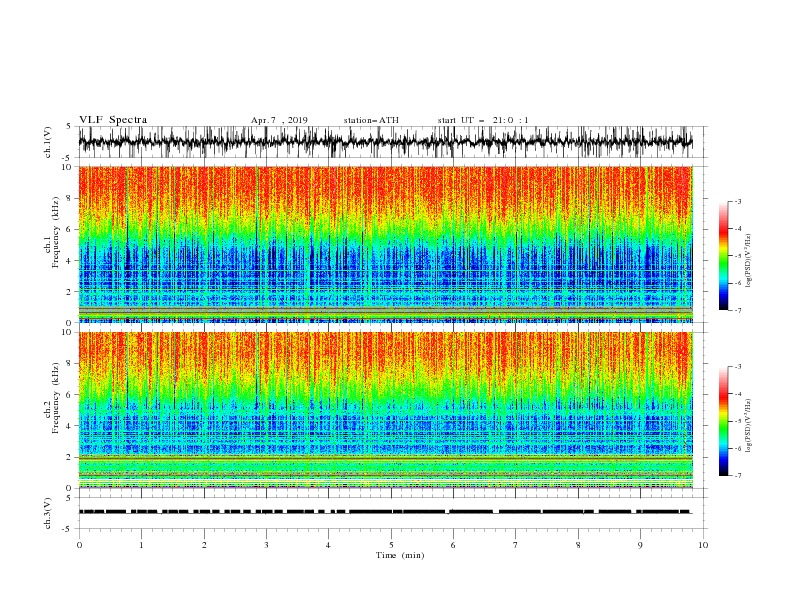Click time axis tick label '8'
This screenshot has width=792, height=612.
(578, 545)
